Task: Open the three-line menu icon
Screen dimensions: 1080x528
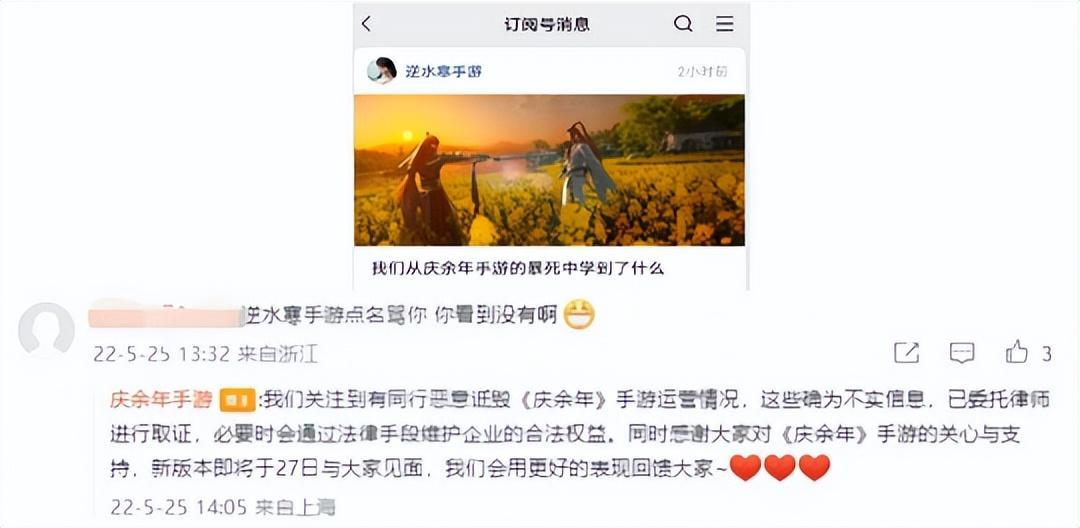Action: pos(724,24)
